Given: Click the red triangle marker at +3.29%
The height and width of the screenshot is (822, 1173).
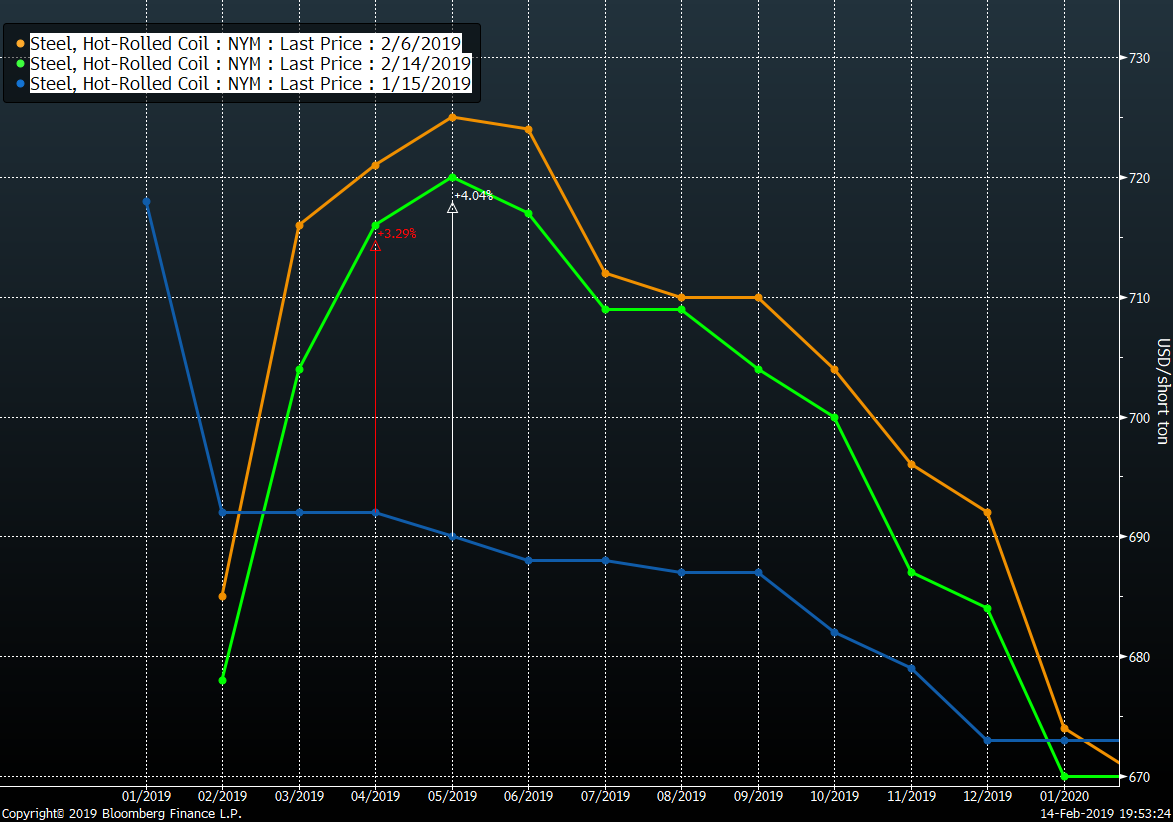Looking at the screenshot, I should pos(375,246).
